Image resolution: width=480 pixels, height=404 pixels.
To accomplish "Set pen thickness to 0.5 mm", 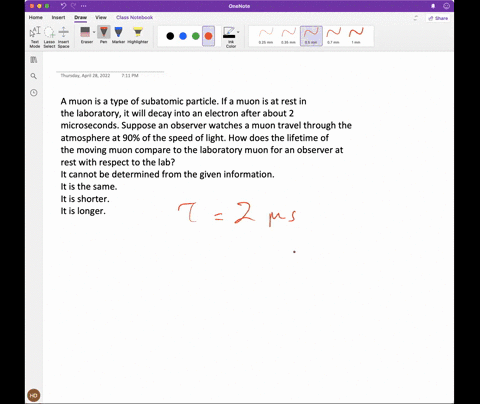I will 311,36.
